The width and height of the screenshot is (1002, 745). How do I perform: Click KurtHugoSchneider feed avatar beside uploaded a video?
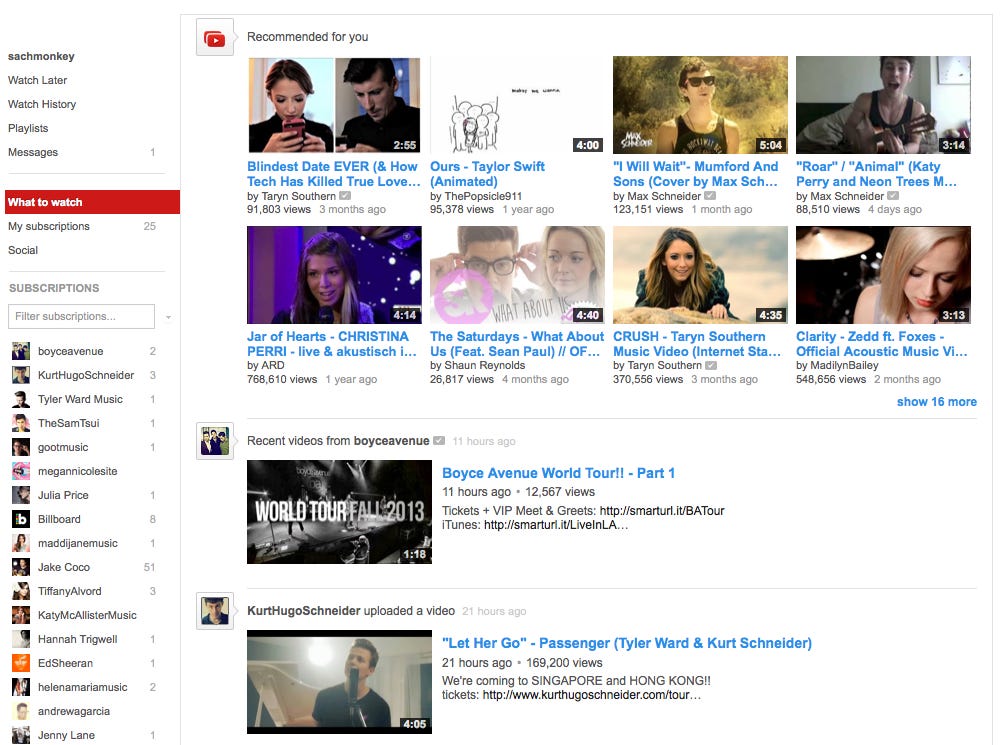215,611
